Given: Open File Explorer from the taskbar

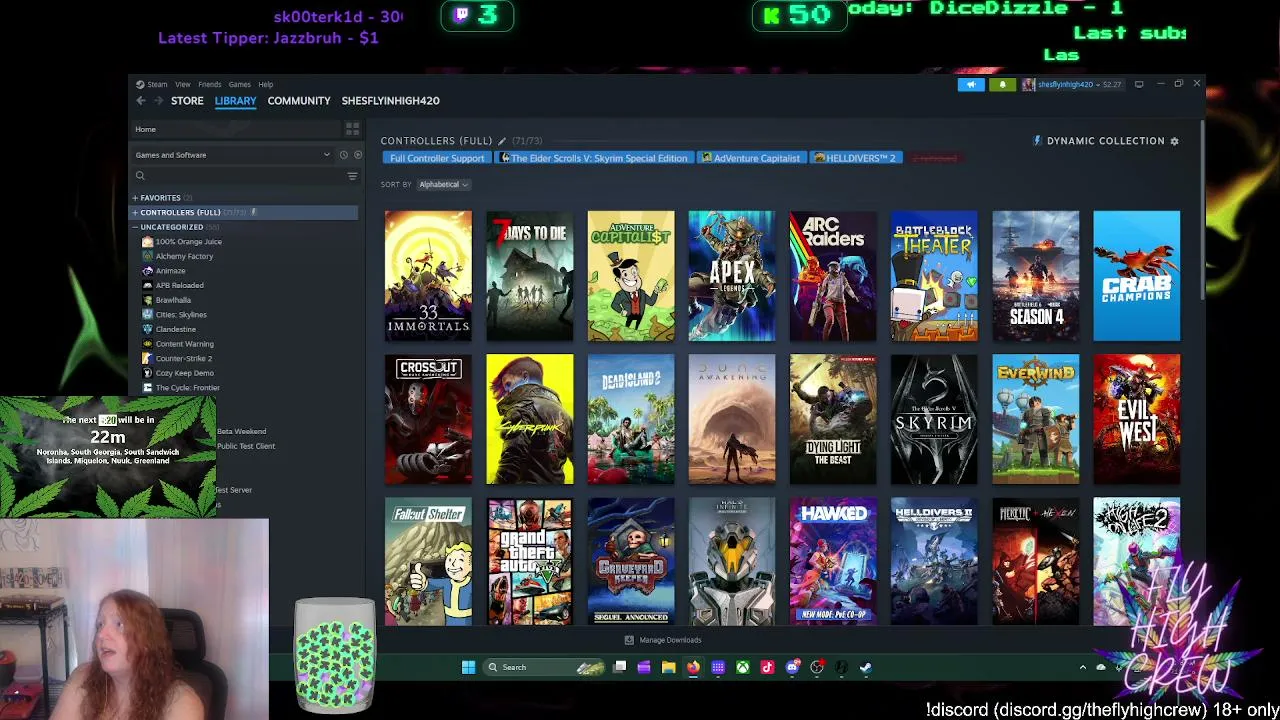Looking at the screenshot, I should pyautogui.click(x=668, y=667).
